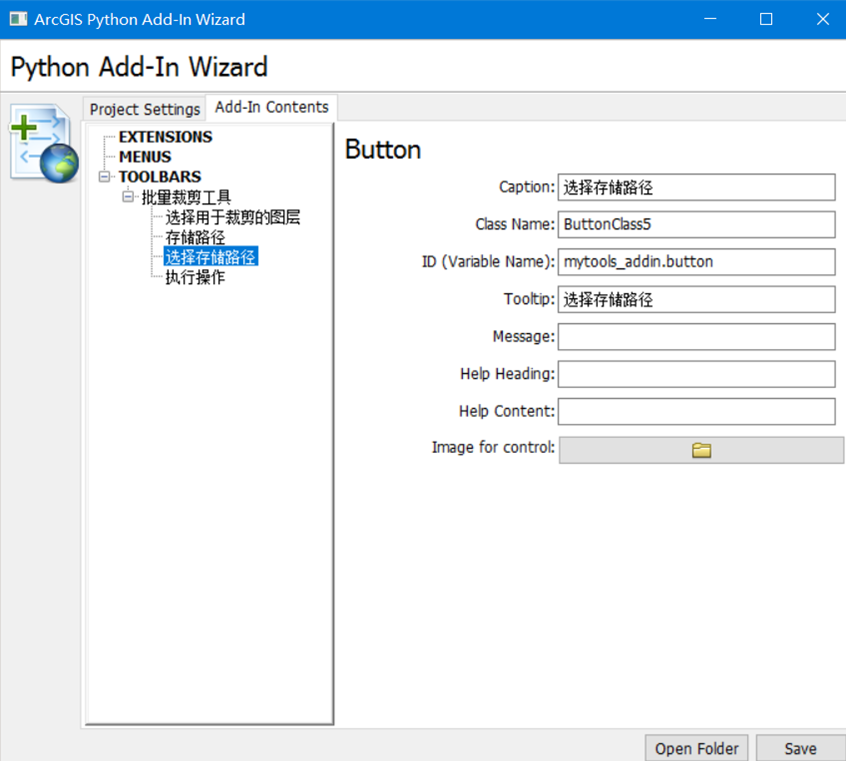This screenshot has height=761, width=846.
Task: Select the 执行操作 tree item
Action: click(195, 277)
